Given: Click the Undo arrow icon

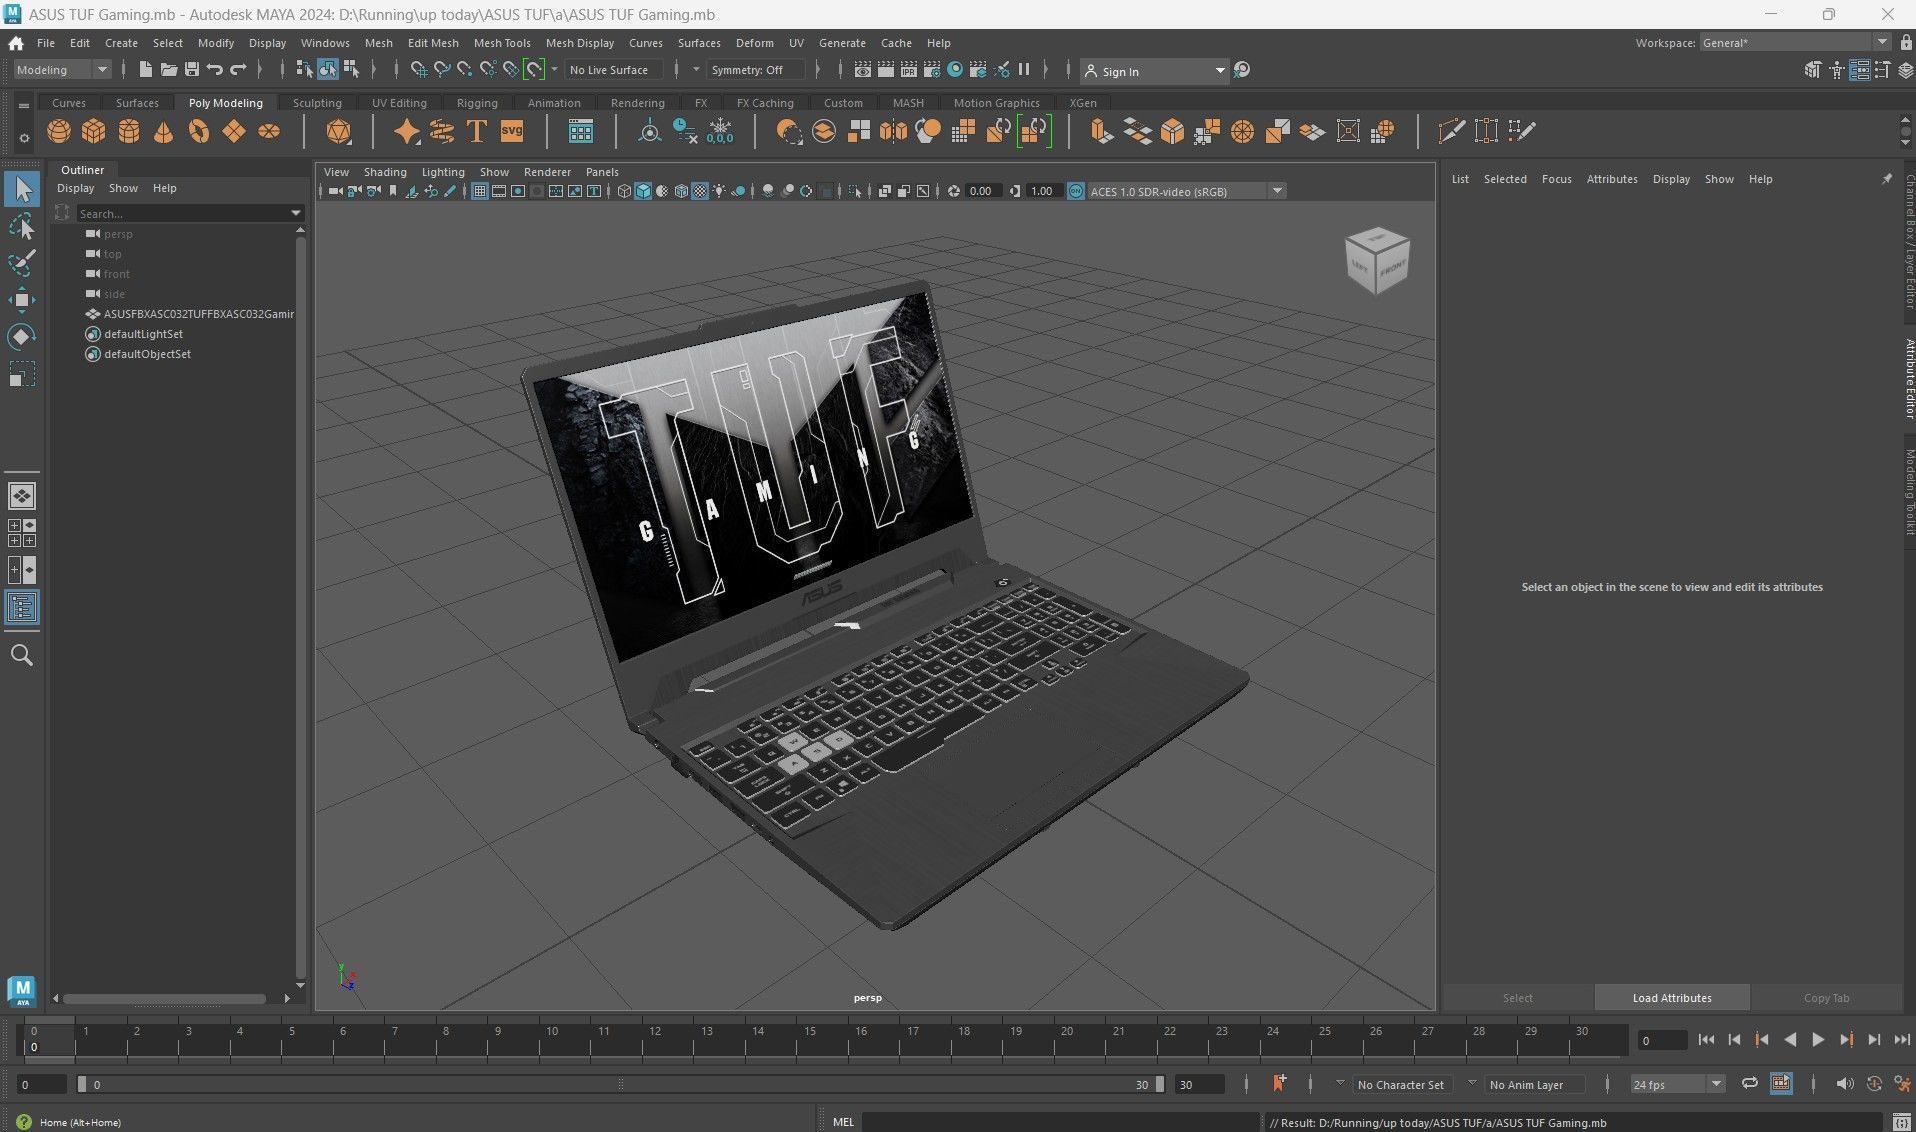Looking at the screenshot, I should pos(215,70).
